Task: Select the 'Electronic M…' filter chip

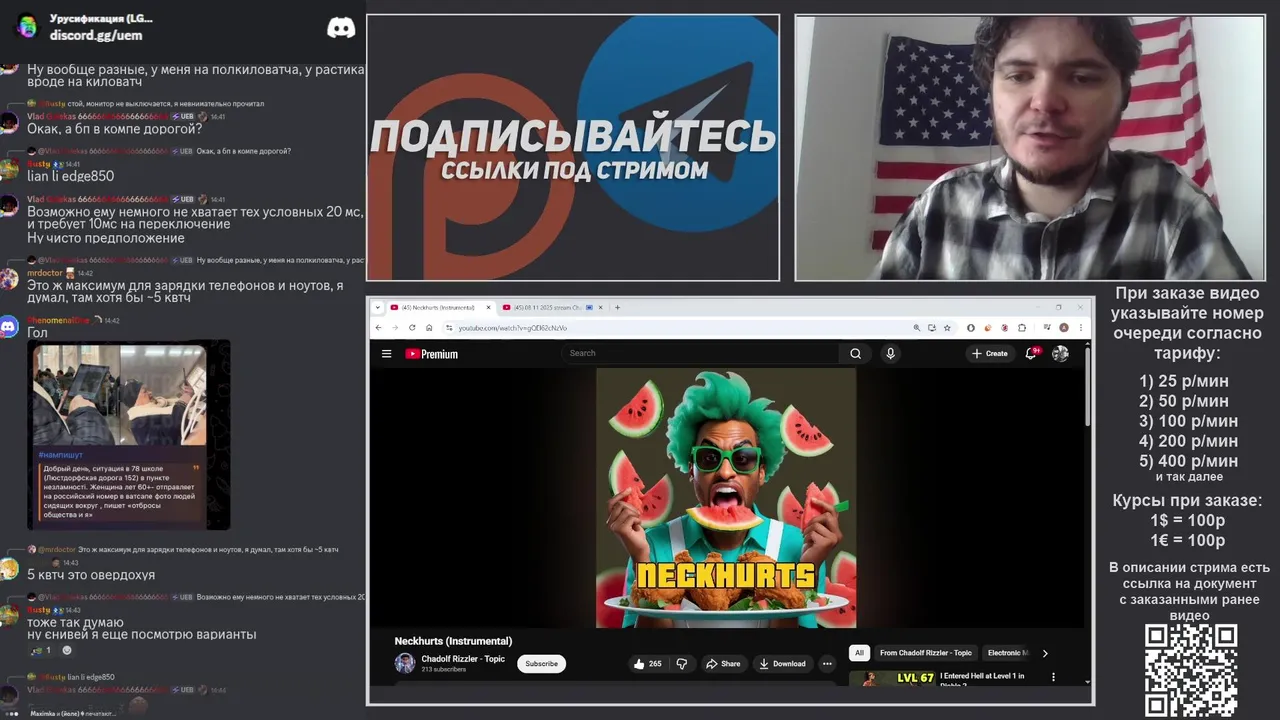Action: [x=1008, y=653]
